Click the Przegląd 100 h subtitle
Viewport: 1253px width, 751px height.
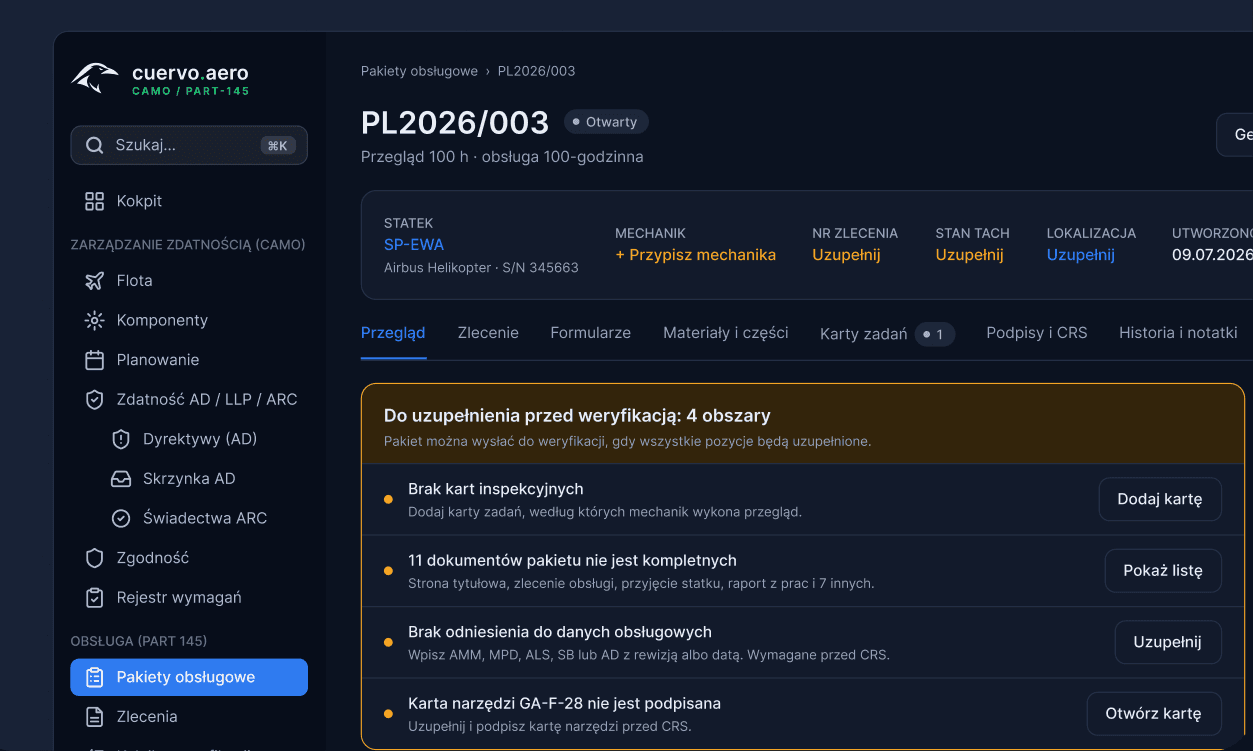[502, 157]
